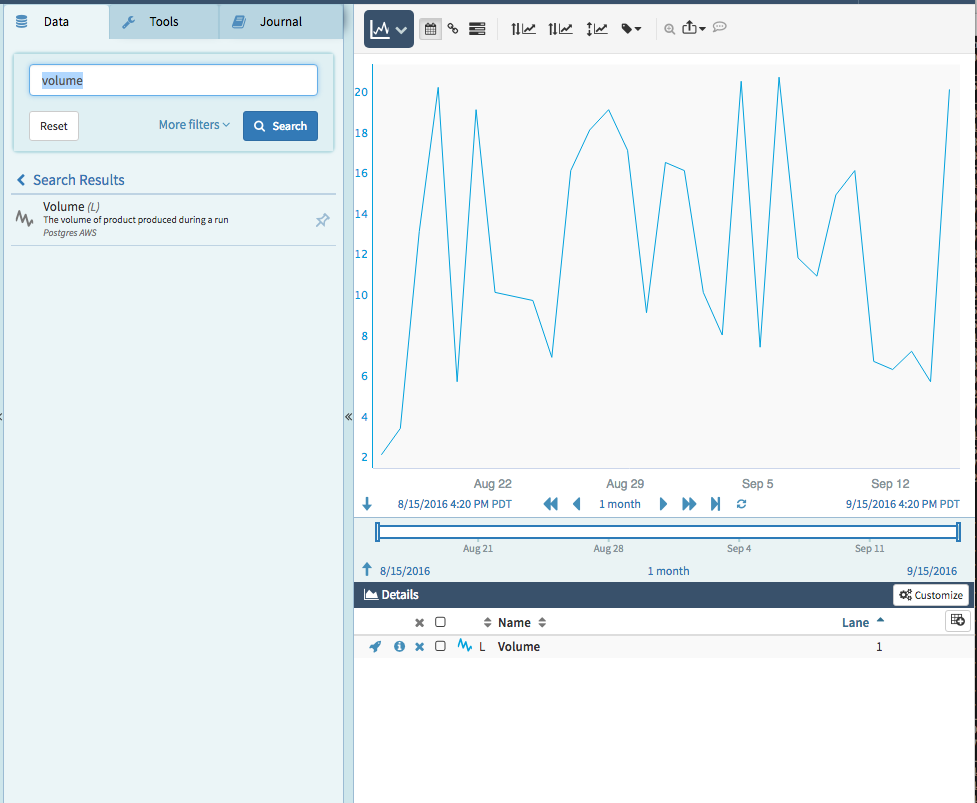Screen dimensions: 977x803
Task: Expand the More filters dropdown
Action: click(194, 125)
